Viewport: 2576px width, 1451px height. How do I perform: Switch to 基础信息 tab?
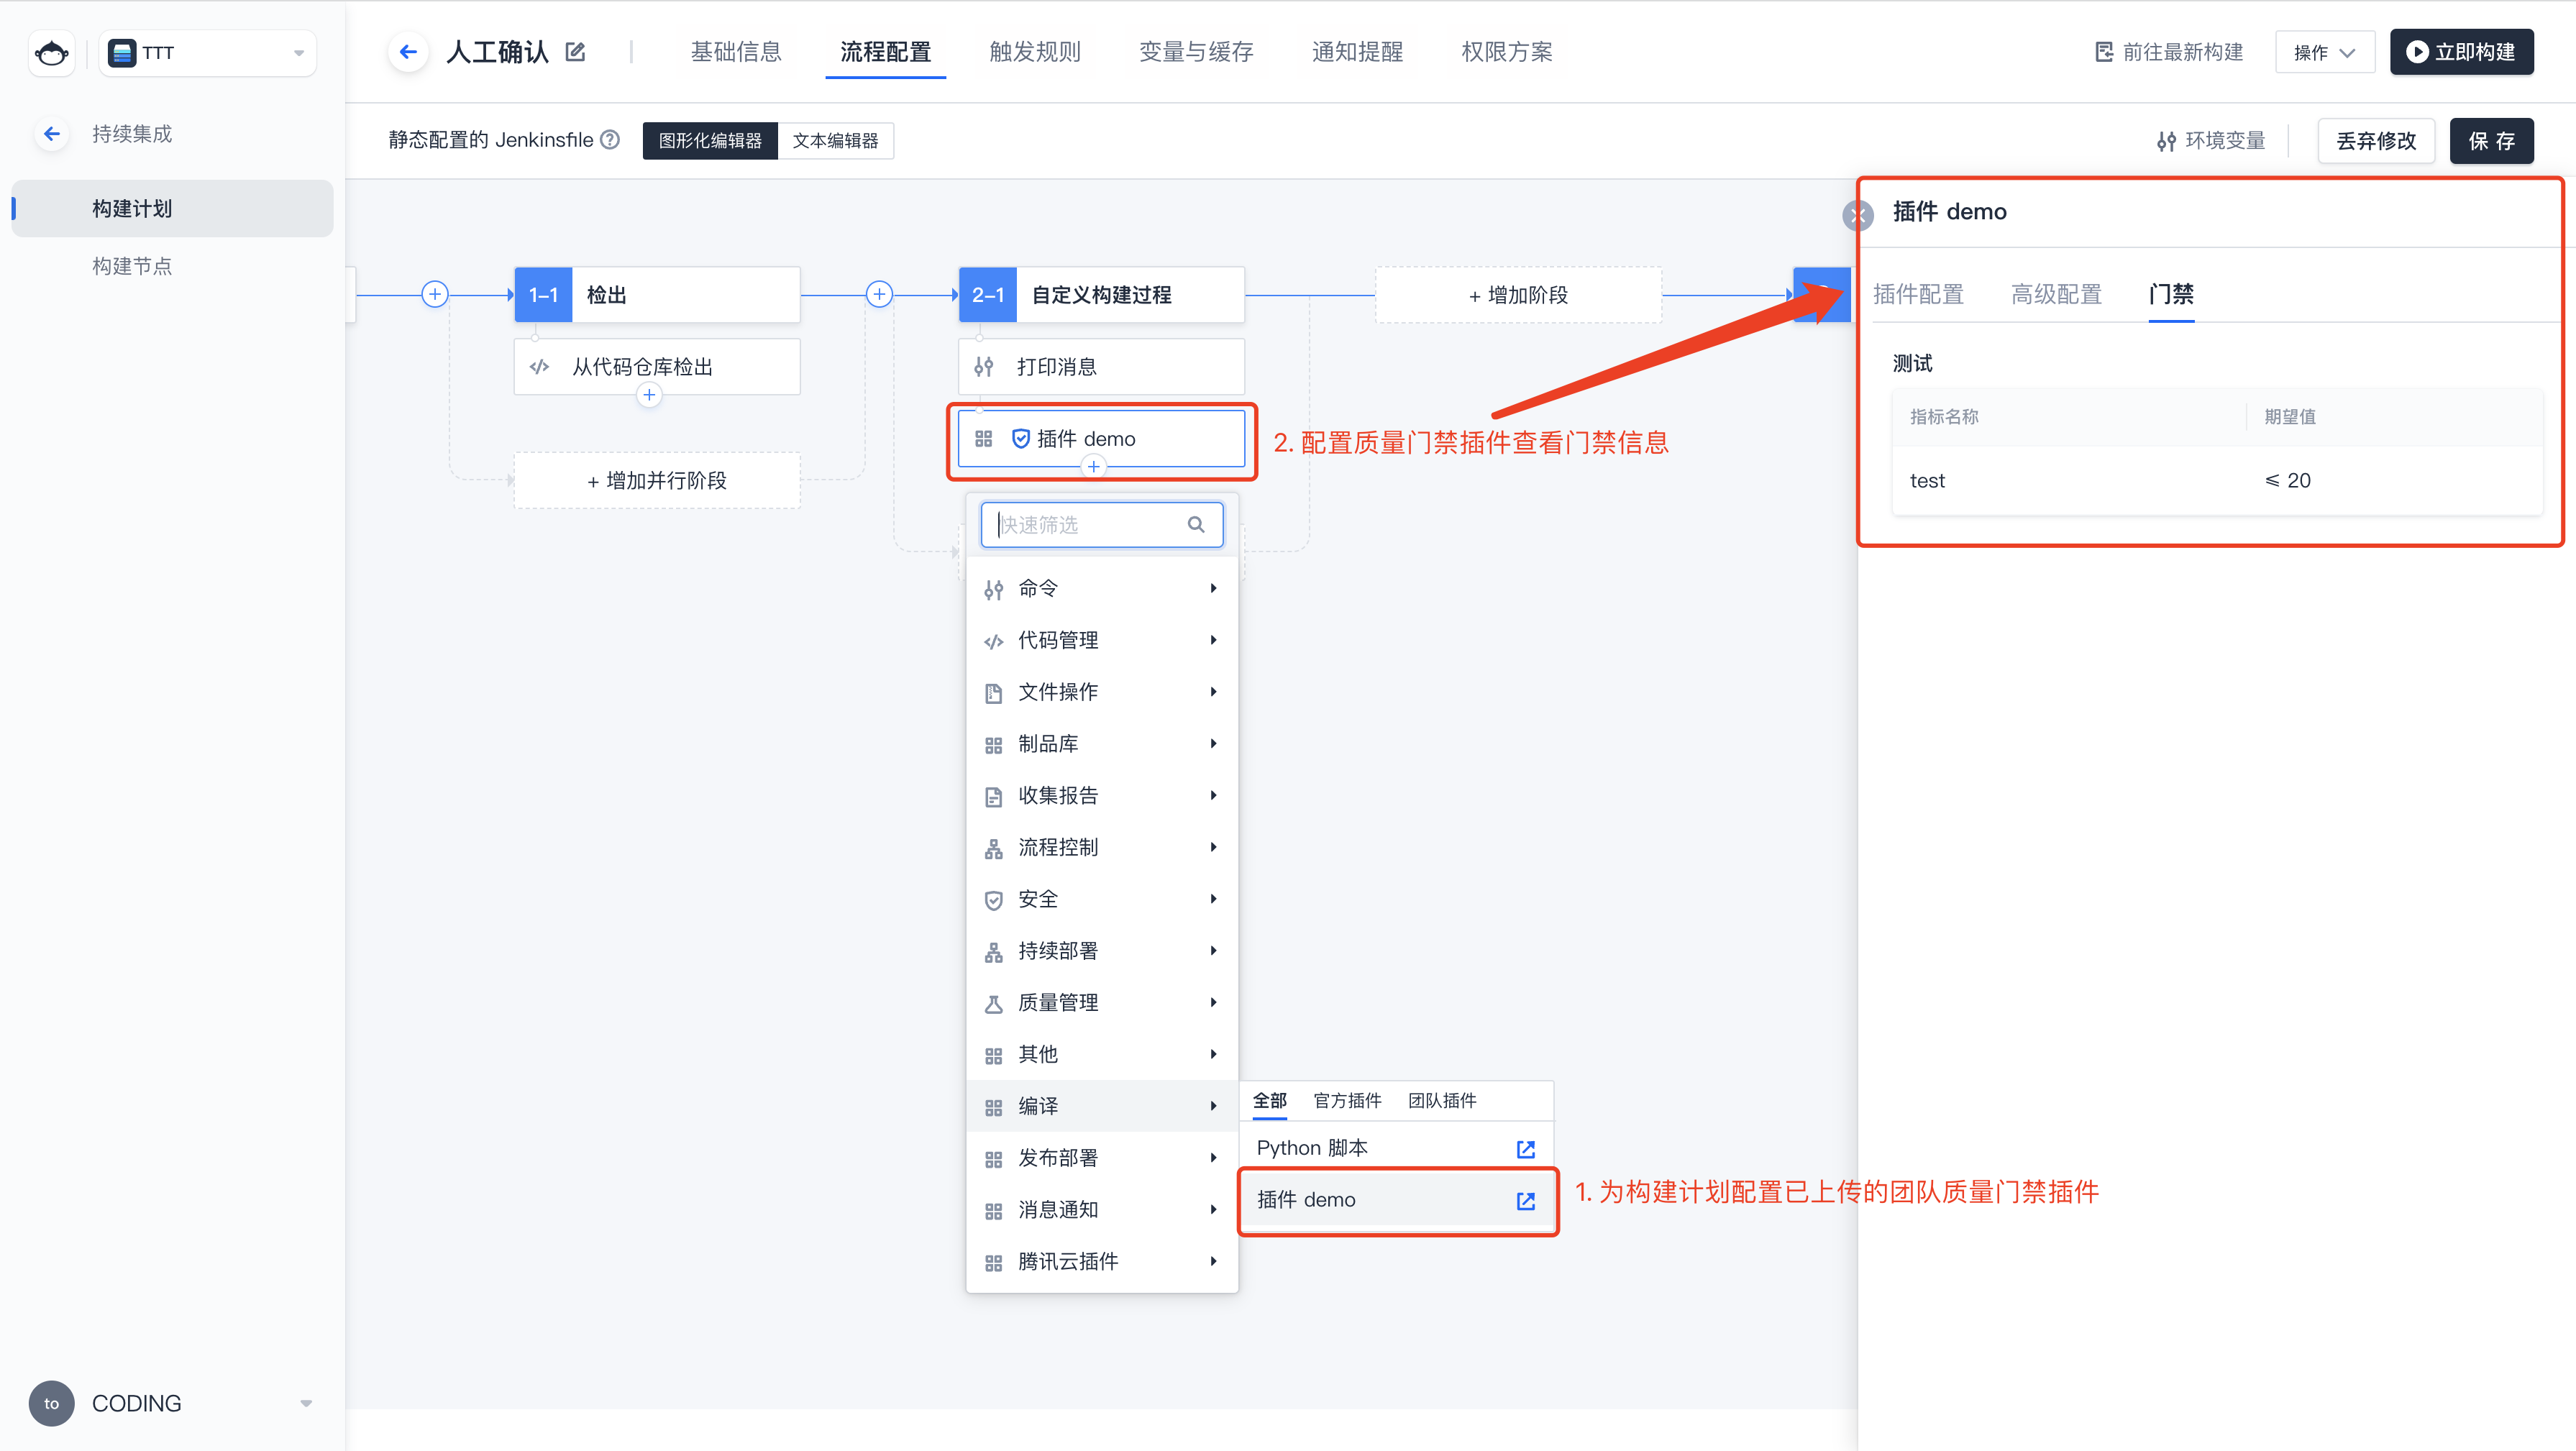pos(736,52)
